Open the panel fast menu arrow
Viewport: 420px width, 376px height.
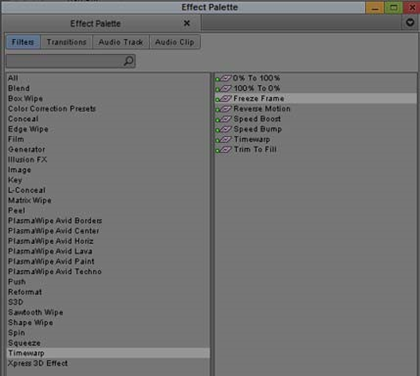click(x=410, y=23)
